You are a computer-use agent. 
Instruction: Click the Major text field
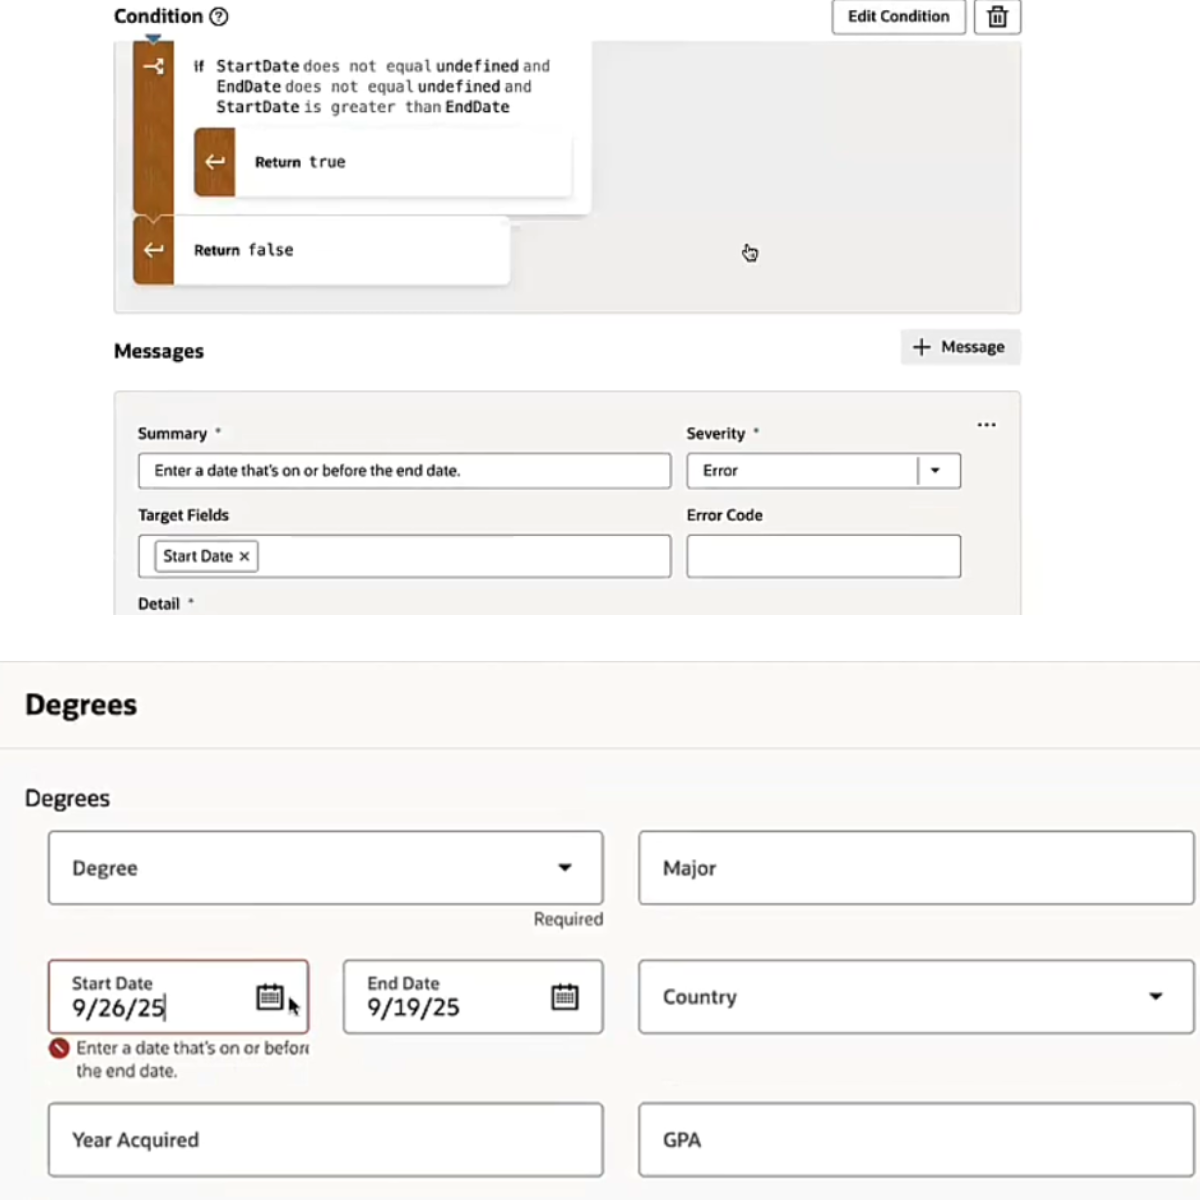click(x=916, y=868)
